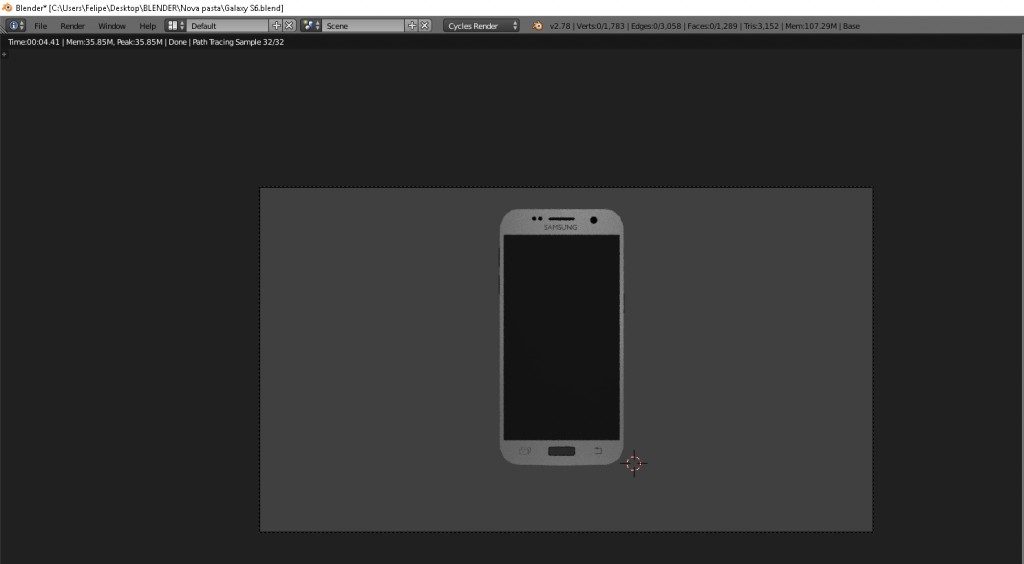Click the SAMSUNG logo on the phone
1024x564 pixels.
[x=560, y=227]
